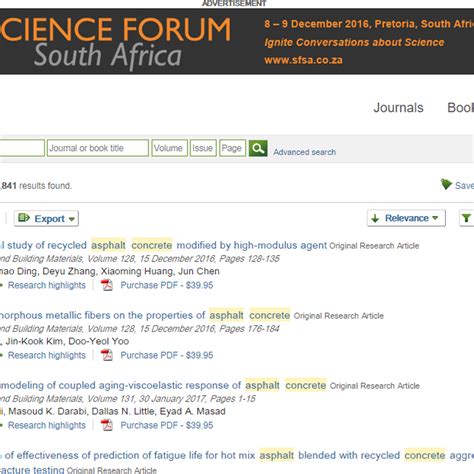Open metallic fibers asphalt concrete article
The image size is (474, 474).
(x=145, y=315)
